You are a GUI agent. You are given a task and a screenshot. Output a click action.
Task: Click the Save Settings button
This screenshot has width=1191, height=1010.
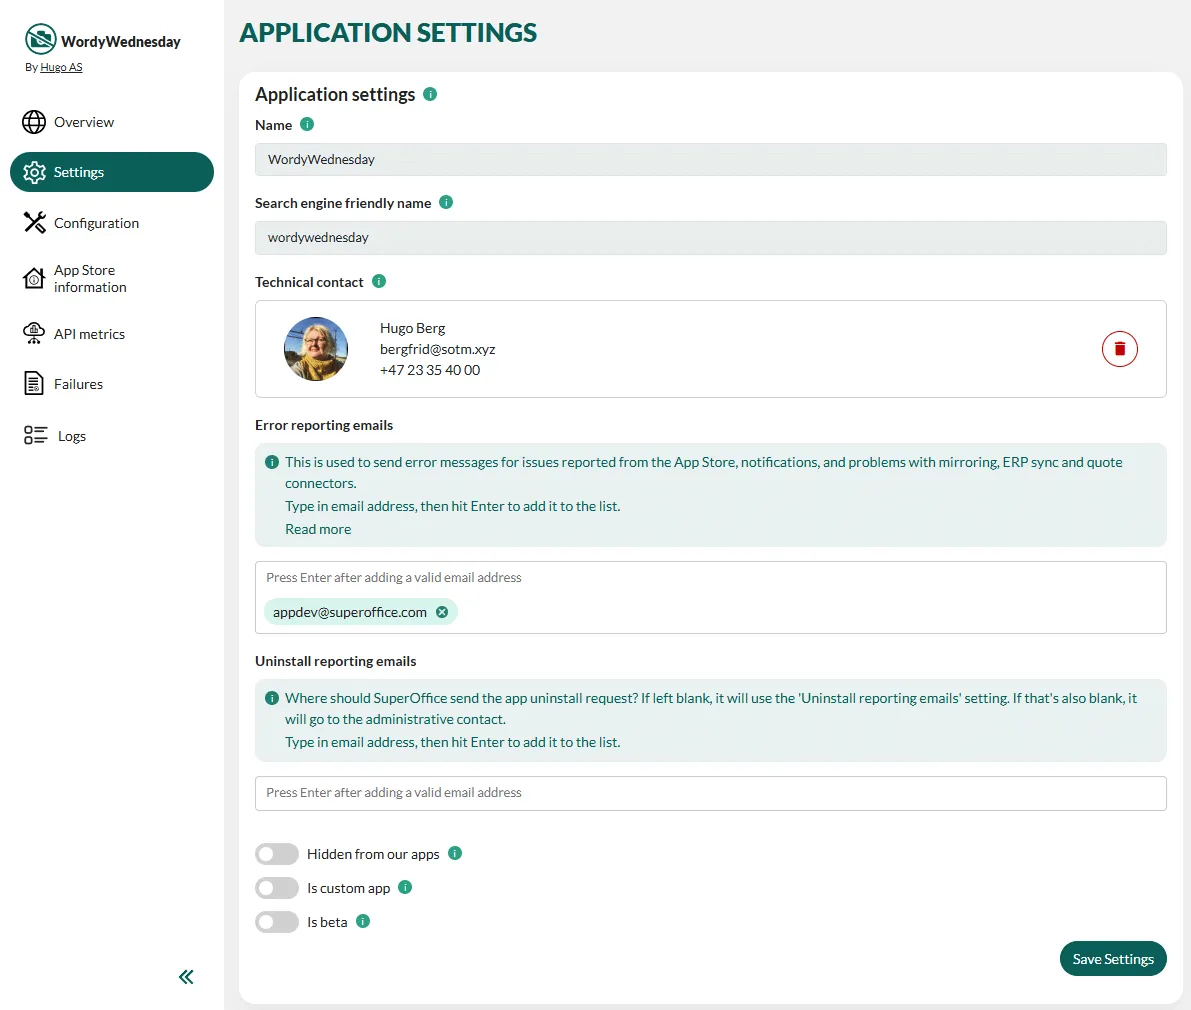pos(1112,959)
